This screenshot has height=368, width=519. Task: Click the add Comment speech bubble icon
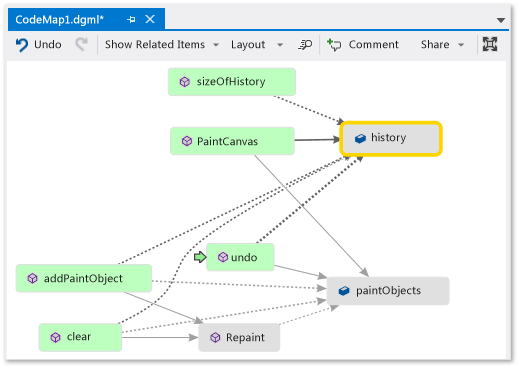[334, 45]
